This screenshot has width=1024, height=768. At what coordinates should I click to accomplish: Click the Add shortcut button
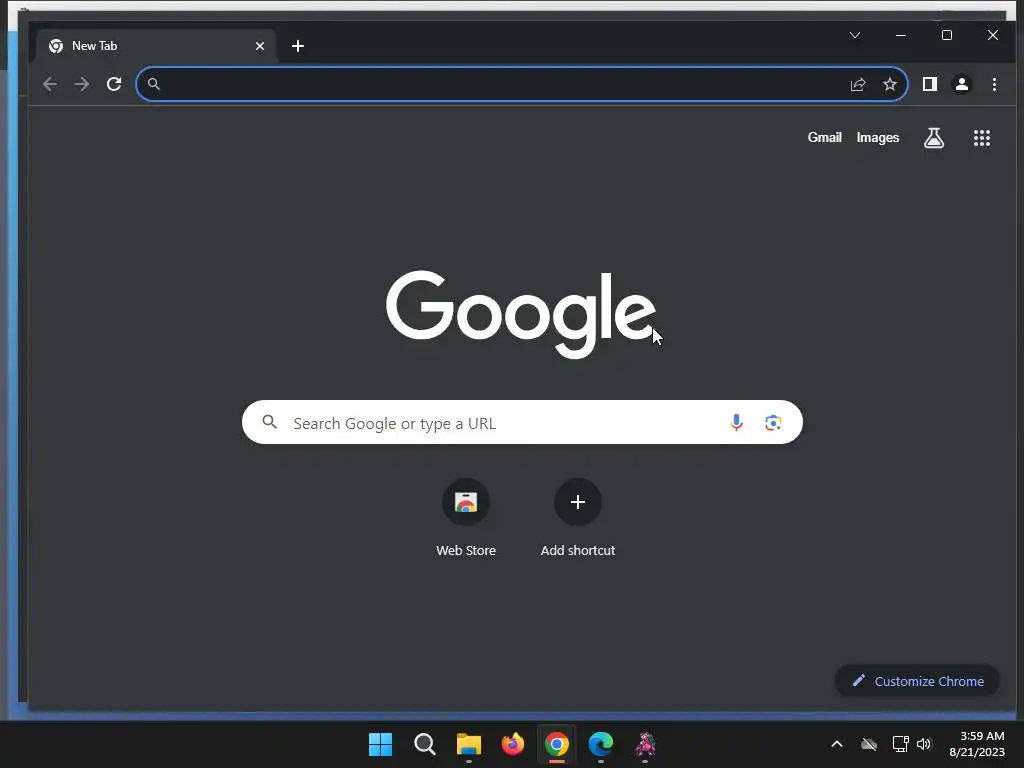(577, 518)
